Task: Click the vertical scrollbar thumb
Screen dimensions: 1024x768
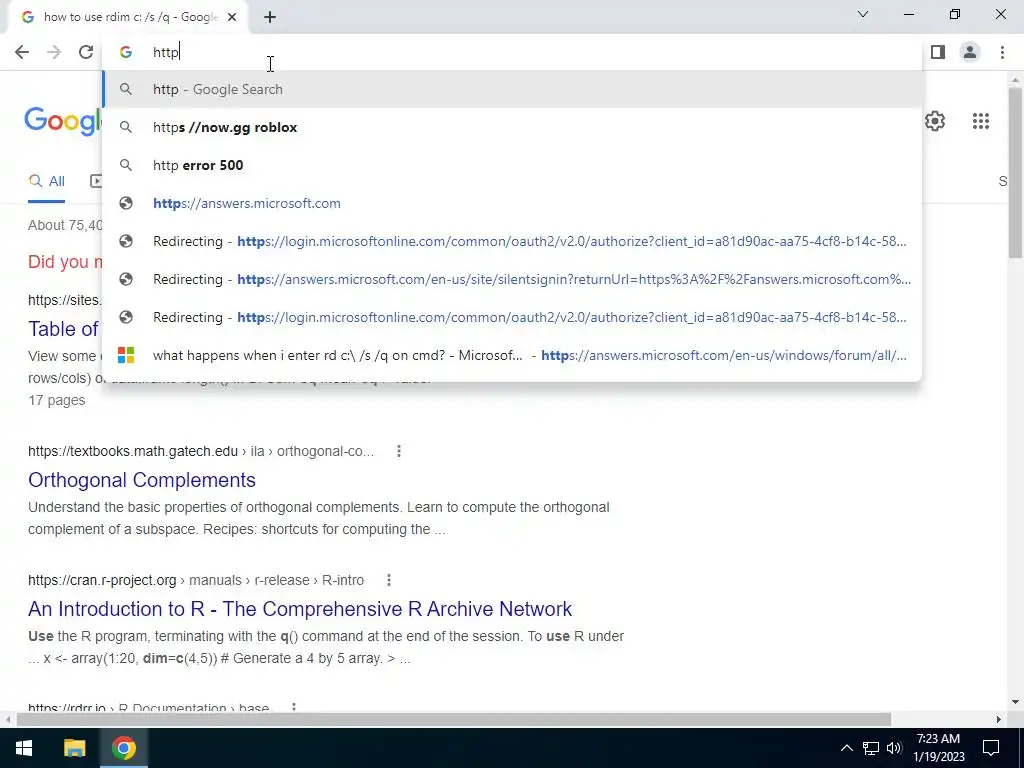Action: pos(1015,172)
